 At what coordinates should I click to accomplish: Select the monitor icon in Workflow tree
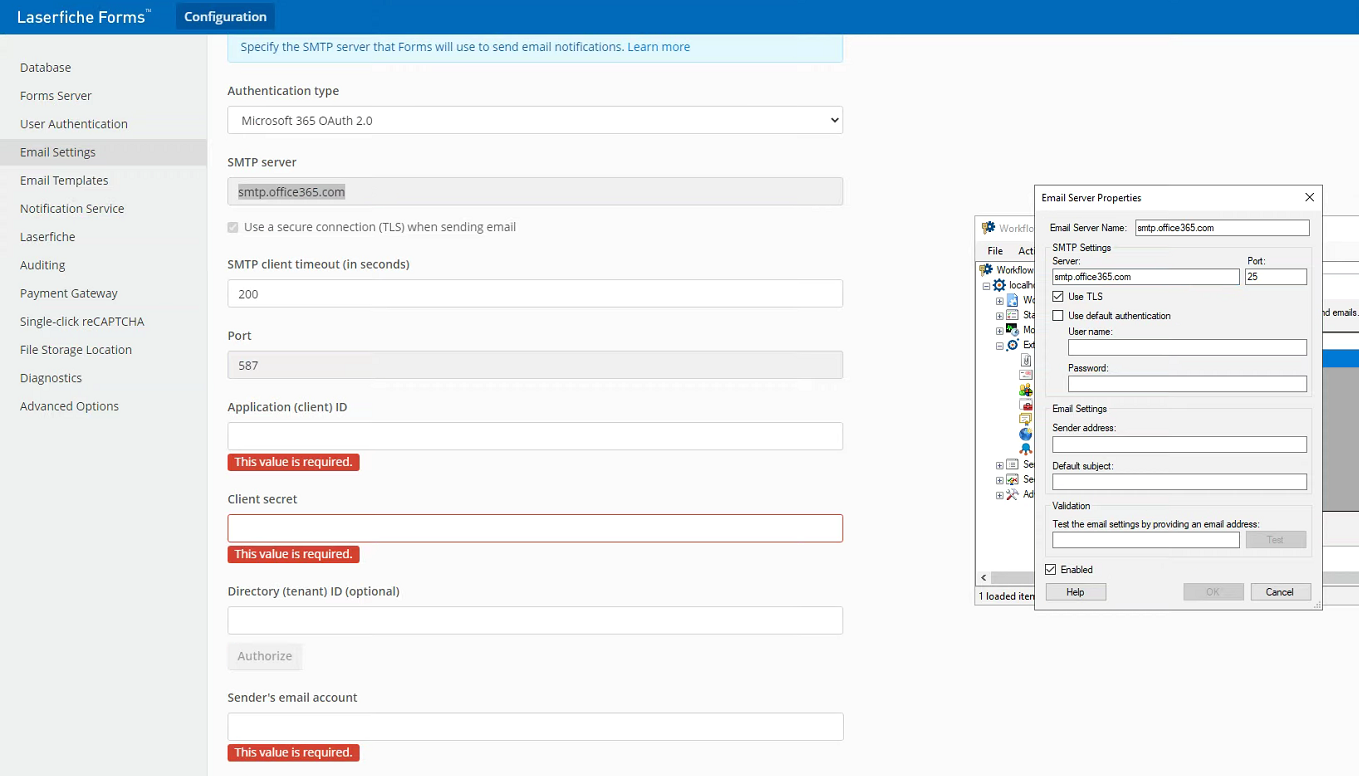(1012, 330)
